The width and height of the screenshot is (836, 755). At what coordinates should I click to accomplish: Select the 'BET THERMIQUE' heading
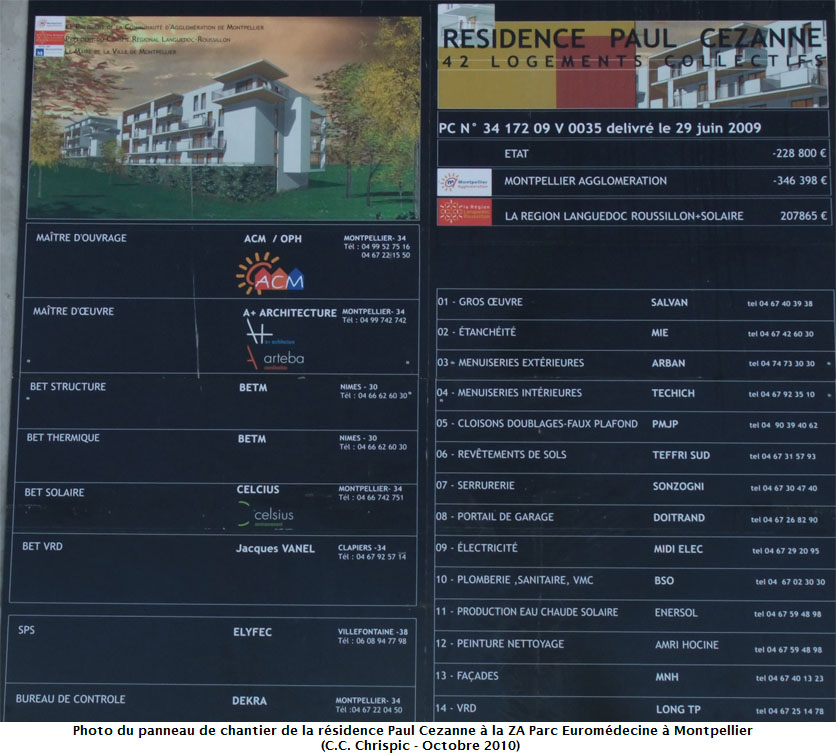(63, 438)
